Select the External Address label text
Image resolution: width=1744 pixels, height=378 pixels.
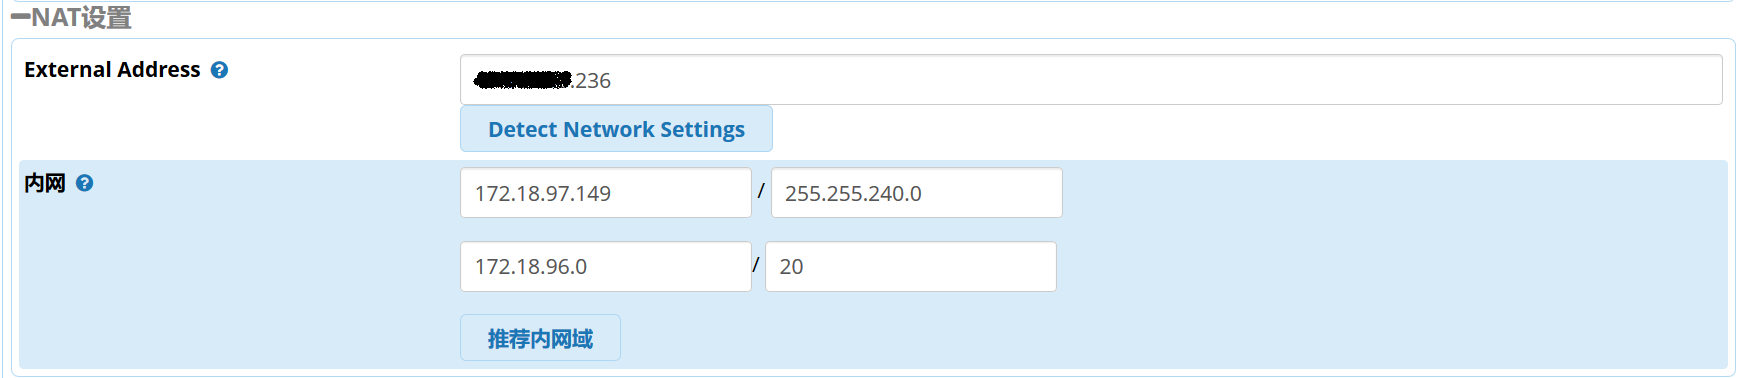112,70
